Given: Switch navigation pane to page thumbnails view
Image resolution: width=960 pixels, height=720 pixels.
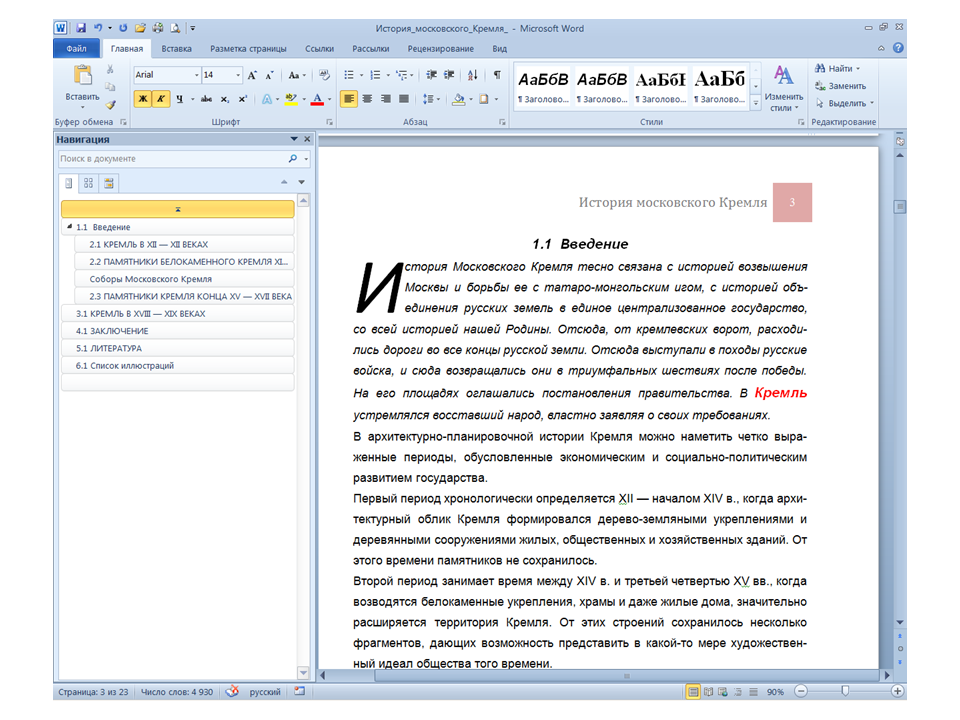Looking at the screenshot, I should pos(89,183).
